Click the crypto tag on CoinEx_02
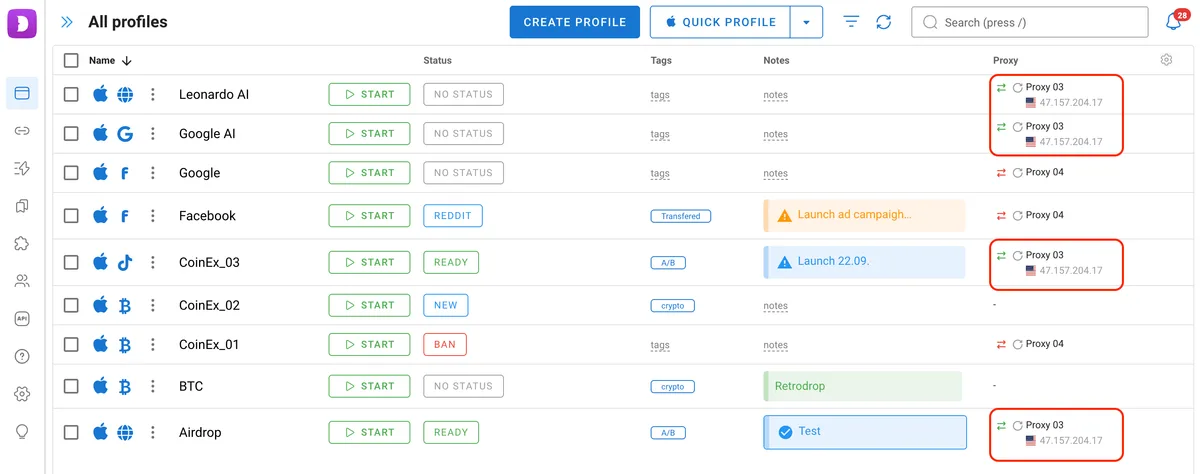1200x474 pixels. tap(672, 306)
